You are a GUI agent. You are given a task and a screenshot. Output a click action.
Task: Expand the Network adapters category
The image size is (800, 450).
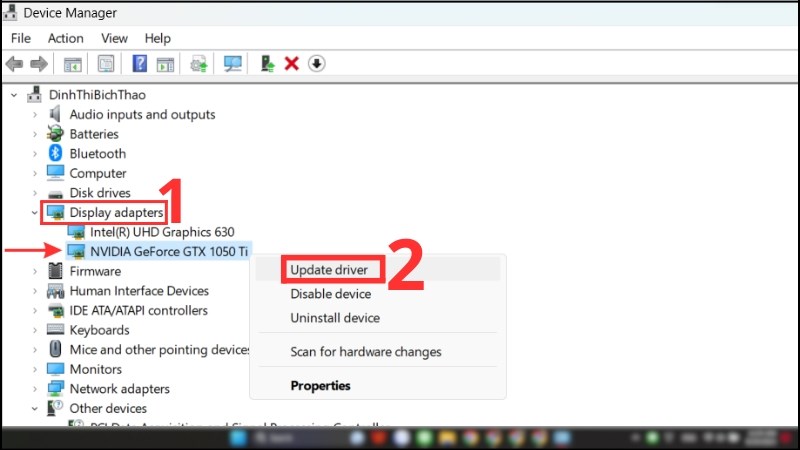point(37,389)
